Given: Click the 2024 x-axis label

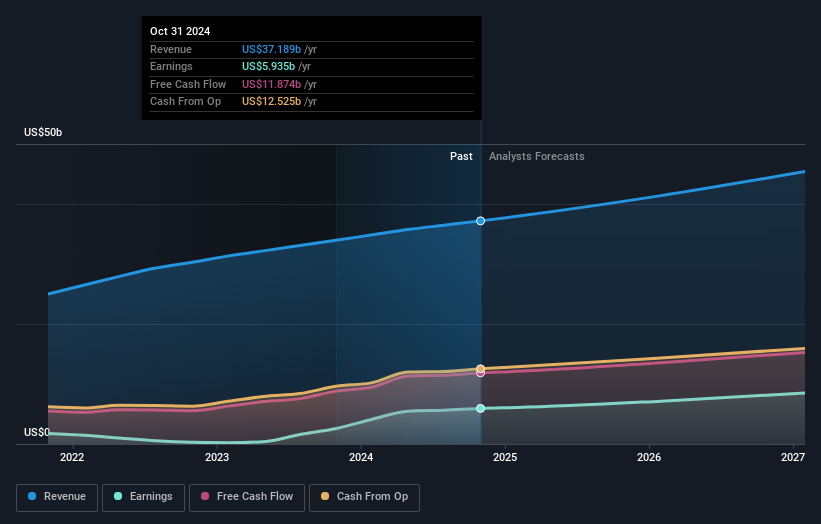Looking at the screenshot, I should [361, 458].
